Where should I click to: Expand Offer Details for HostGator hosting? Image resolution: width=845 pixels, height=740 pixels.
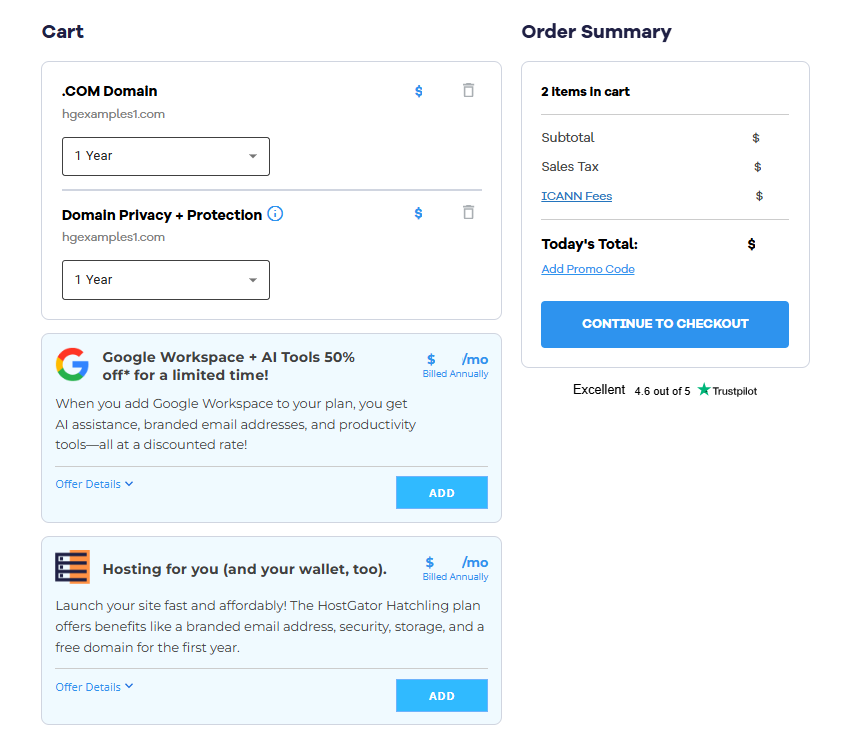coord(94,687)
